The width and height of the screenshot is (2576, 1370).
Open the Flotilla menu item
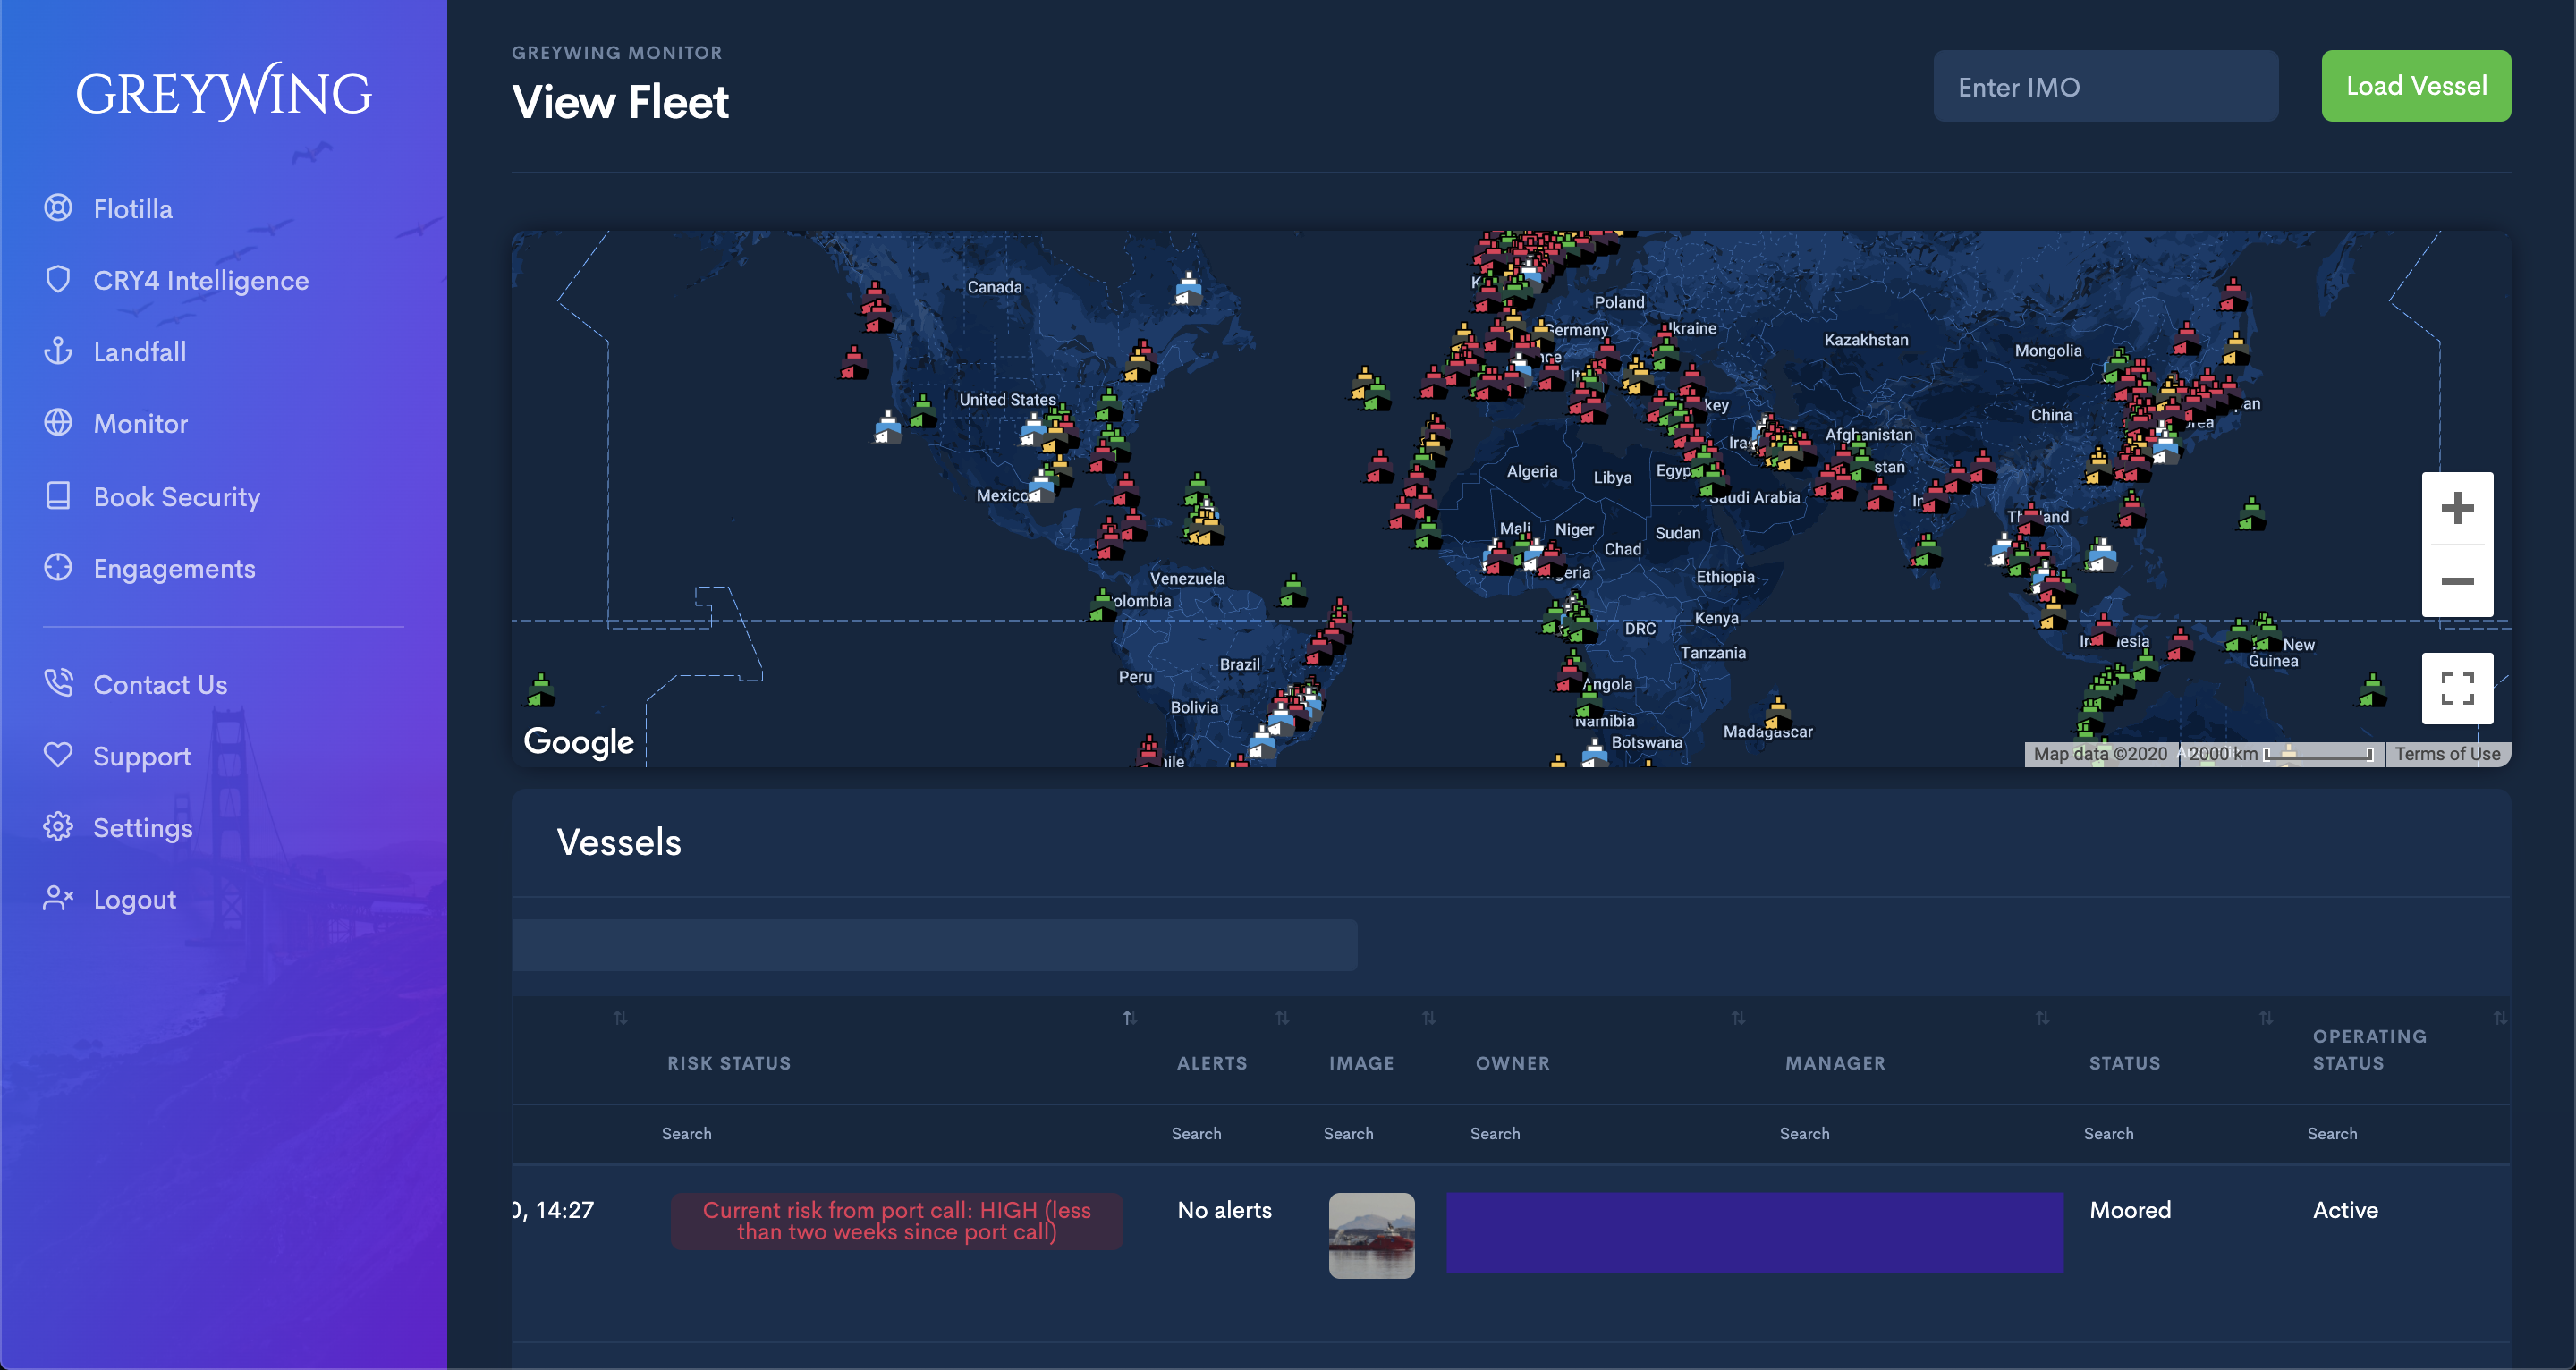(x=133, y=209)
